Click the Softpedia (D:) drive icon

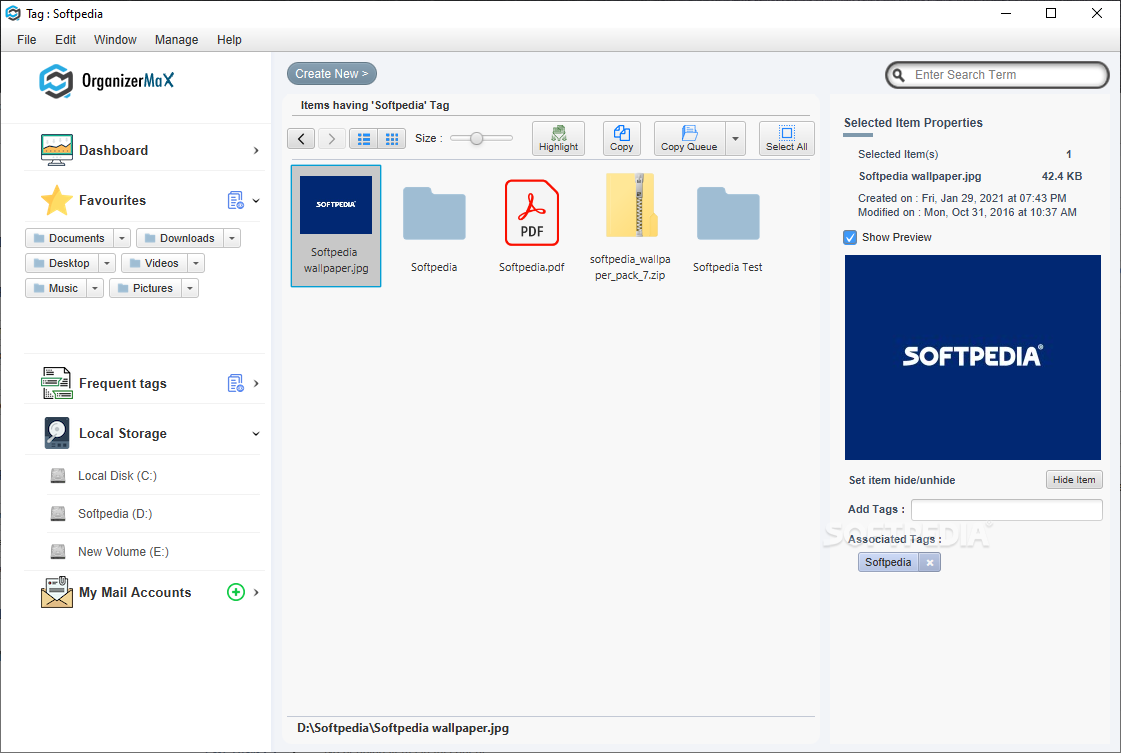(59, 513)
